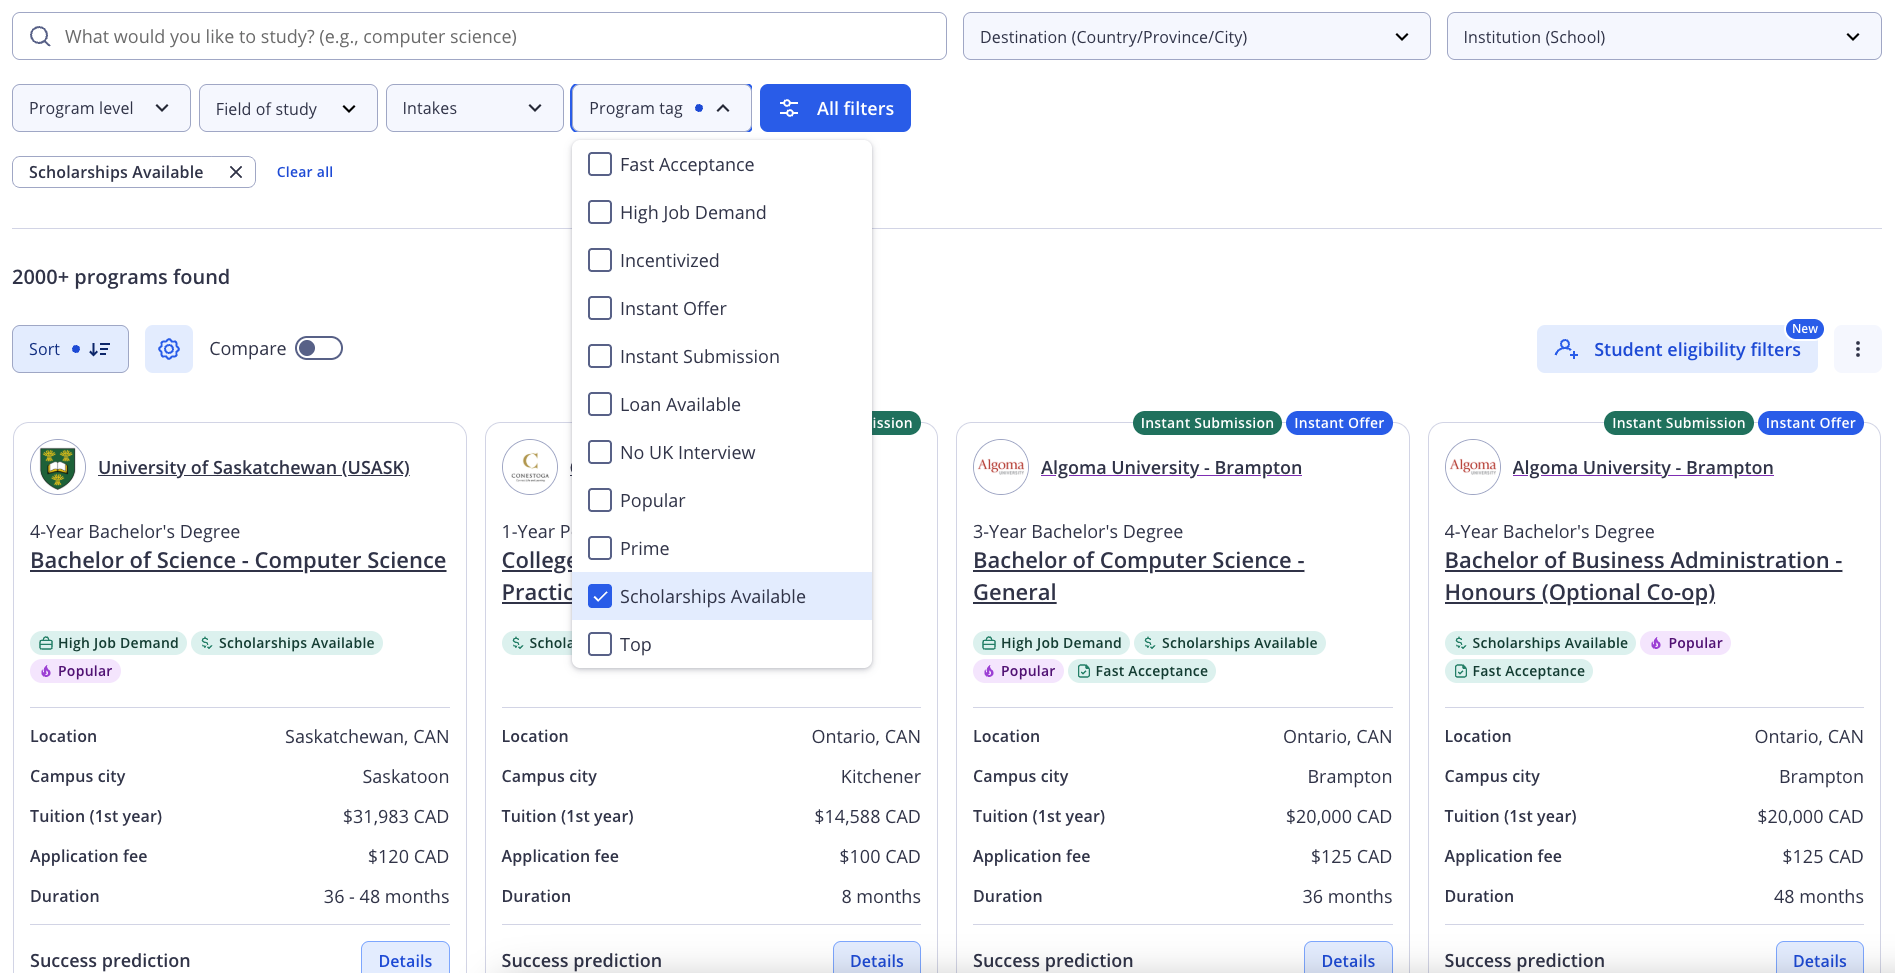
Task: Click Scholarships Available tag on Business Administration card
Action: (x=1540, y=643)
